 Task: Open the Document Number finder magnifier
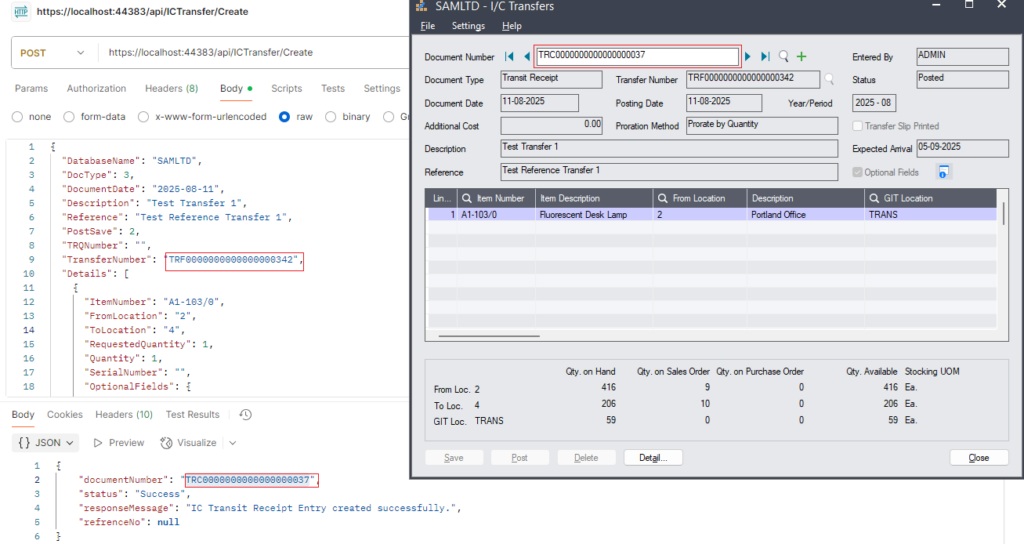click(x=784, y=57)
